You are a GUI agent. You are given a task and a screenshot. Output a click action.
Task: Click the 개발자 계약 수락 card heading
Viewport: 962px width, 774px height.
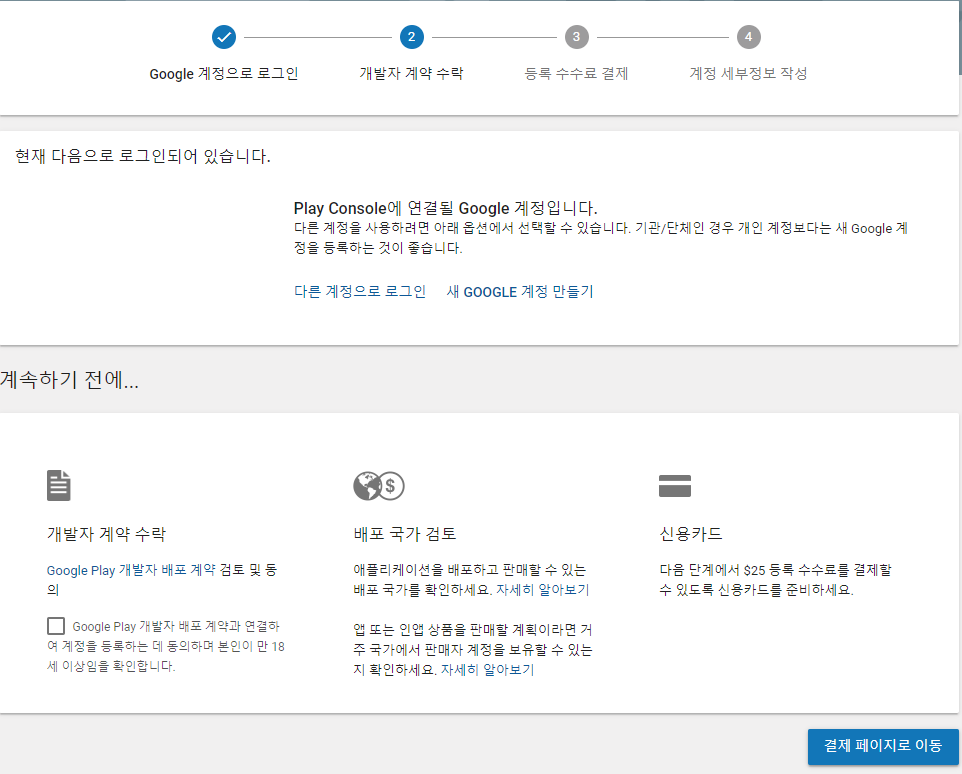coord(106,534)
